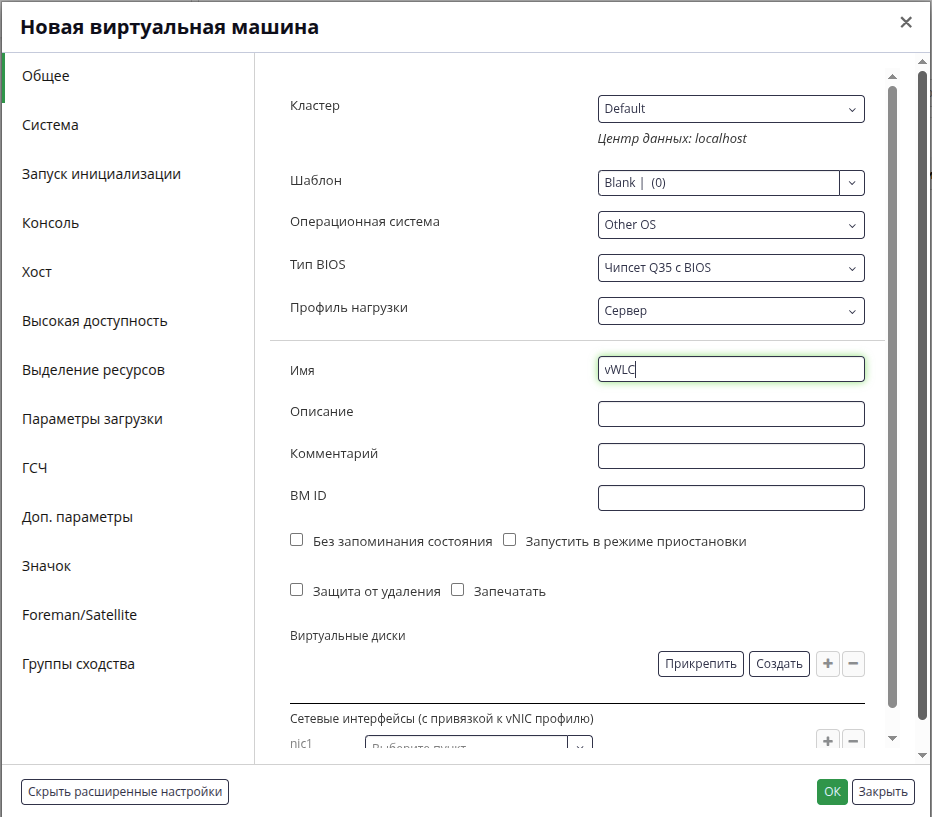Click the inner scrollbar up arrow

tap(892, 76)
